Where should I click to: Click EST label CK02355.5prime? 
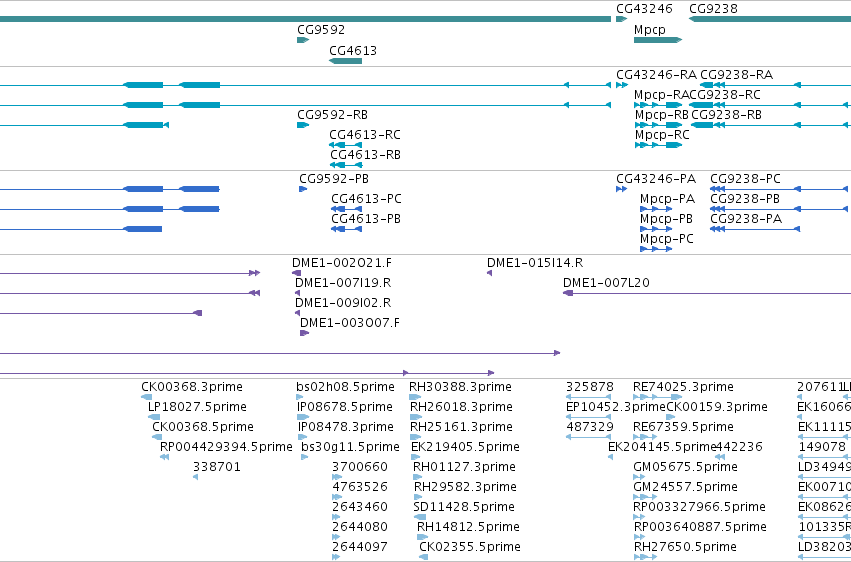coord(469,547)
